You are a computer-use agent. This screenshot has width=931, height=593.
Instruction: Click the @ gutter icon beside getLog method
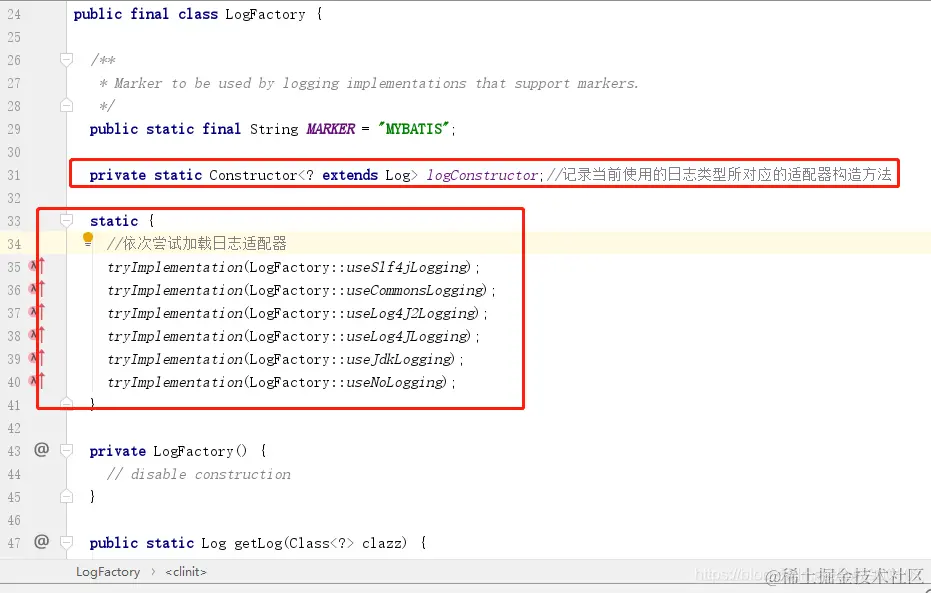click(42, 541)
